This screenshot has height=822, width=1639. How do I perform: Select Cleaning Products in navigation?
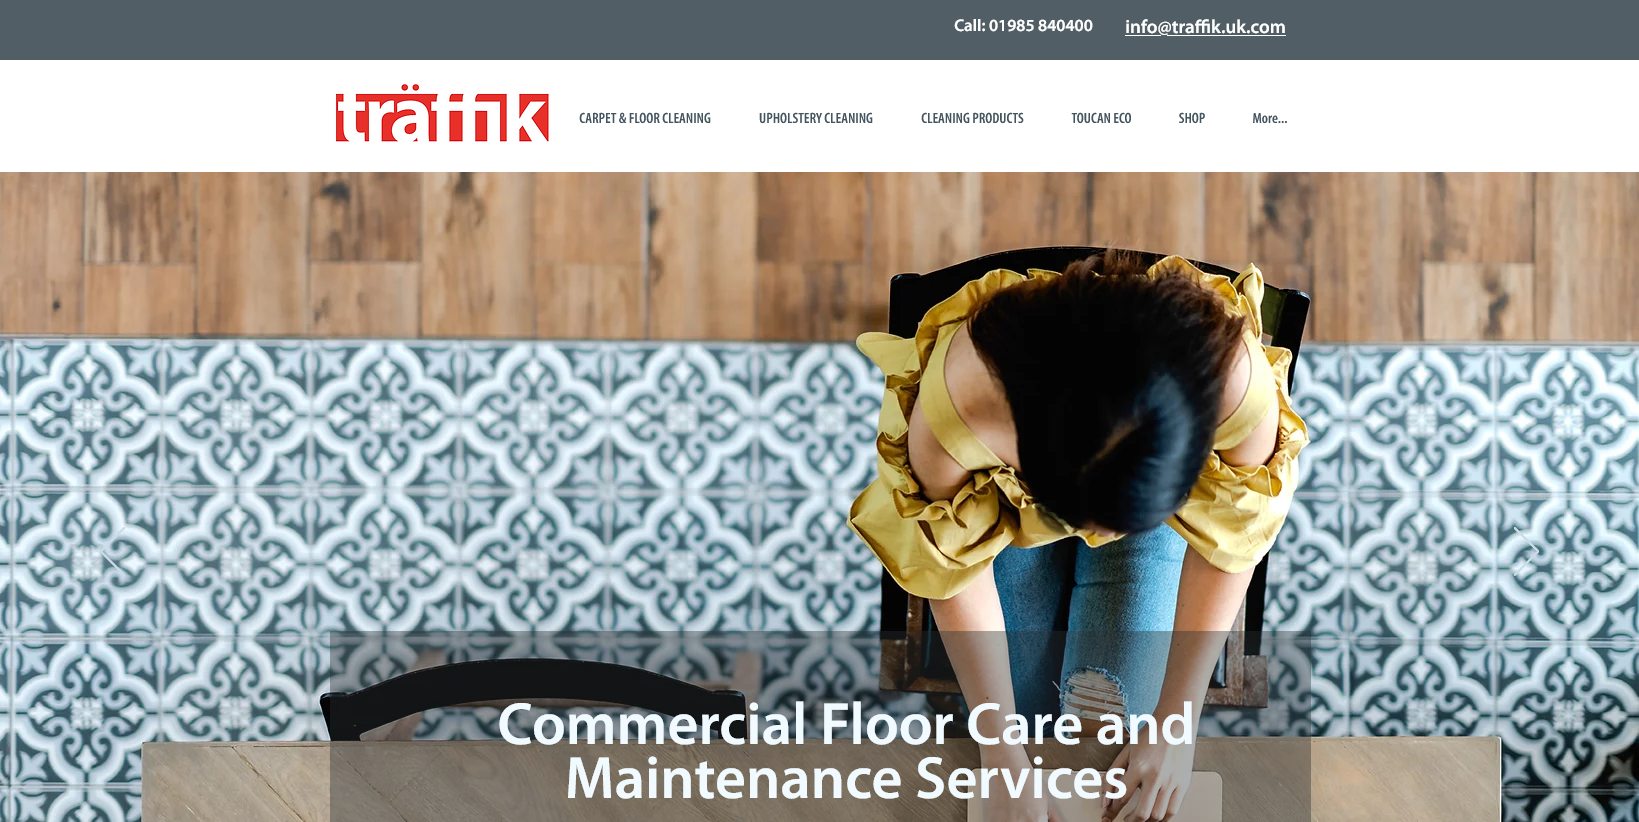click(x=972, y=118)
